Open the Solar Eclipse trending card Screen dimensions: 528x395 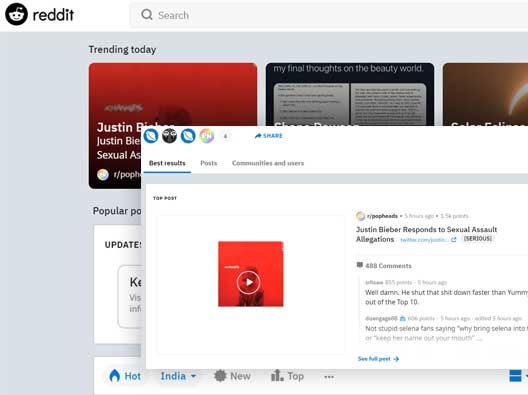tap(485, 94)
